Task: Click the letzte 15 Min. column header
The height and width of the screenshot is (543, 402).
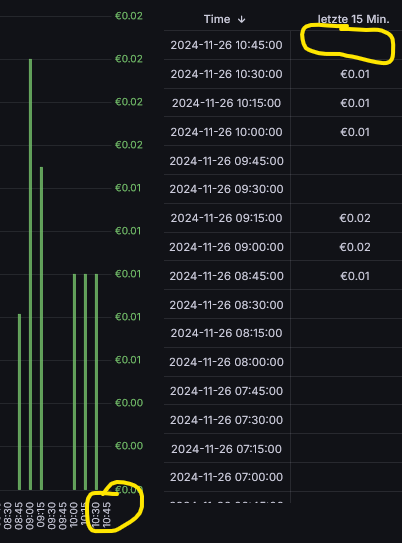Action: (x=354, y=19)
